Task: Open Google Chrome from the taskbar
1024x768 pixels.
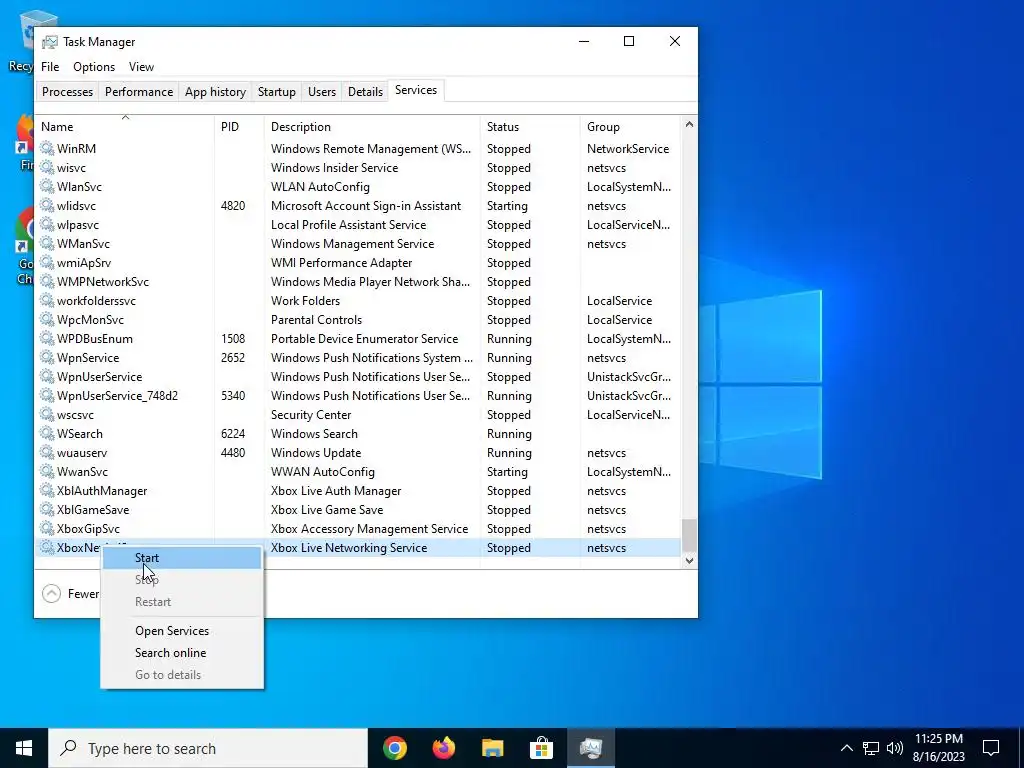Action: coord(394,748)
